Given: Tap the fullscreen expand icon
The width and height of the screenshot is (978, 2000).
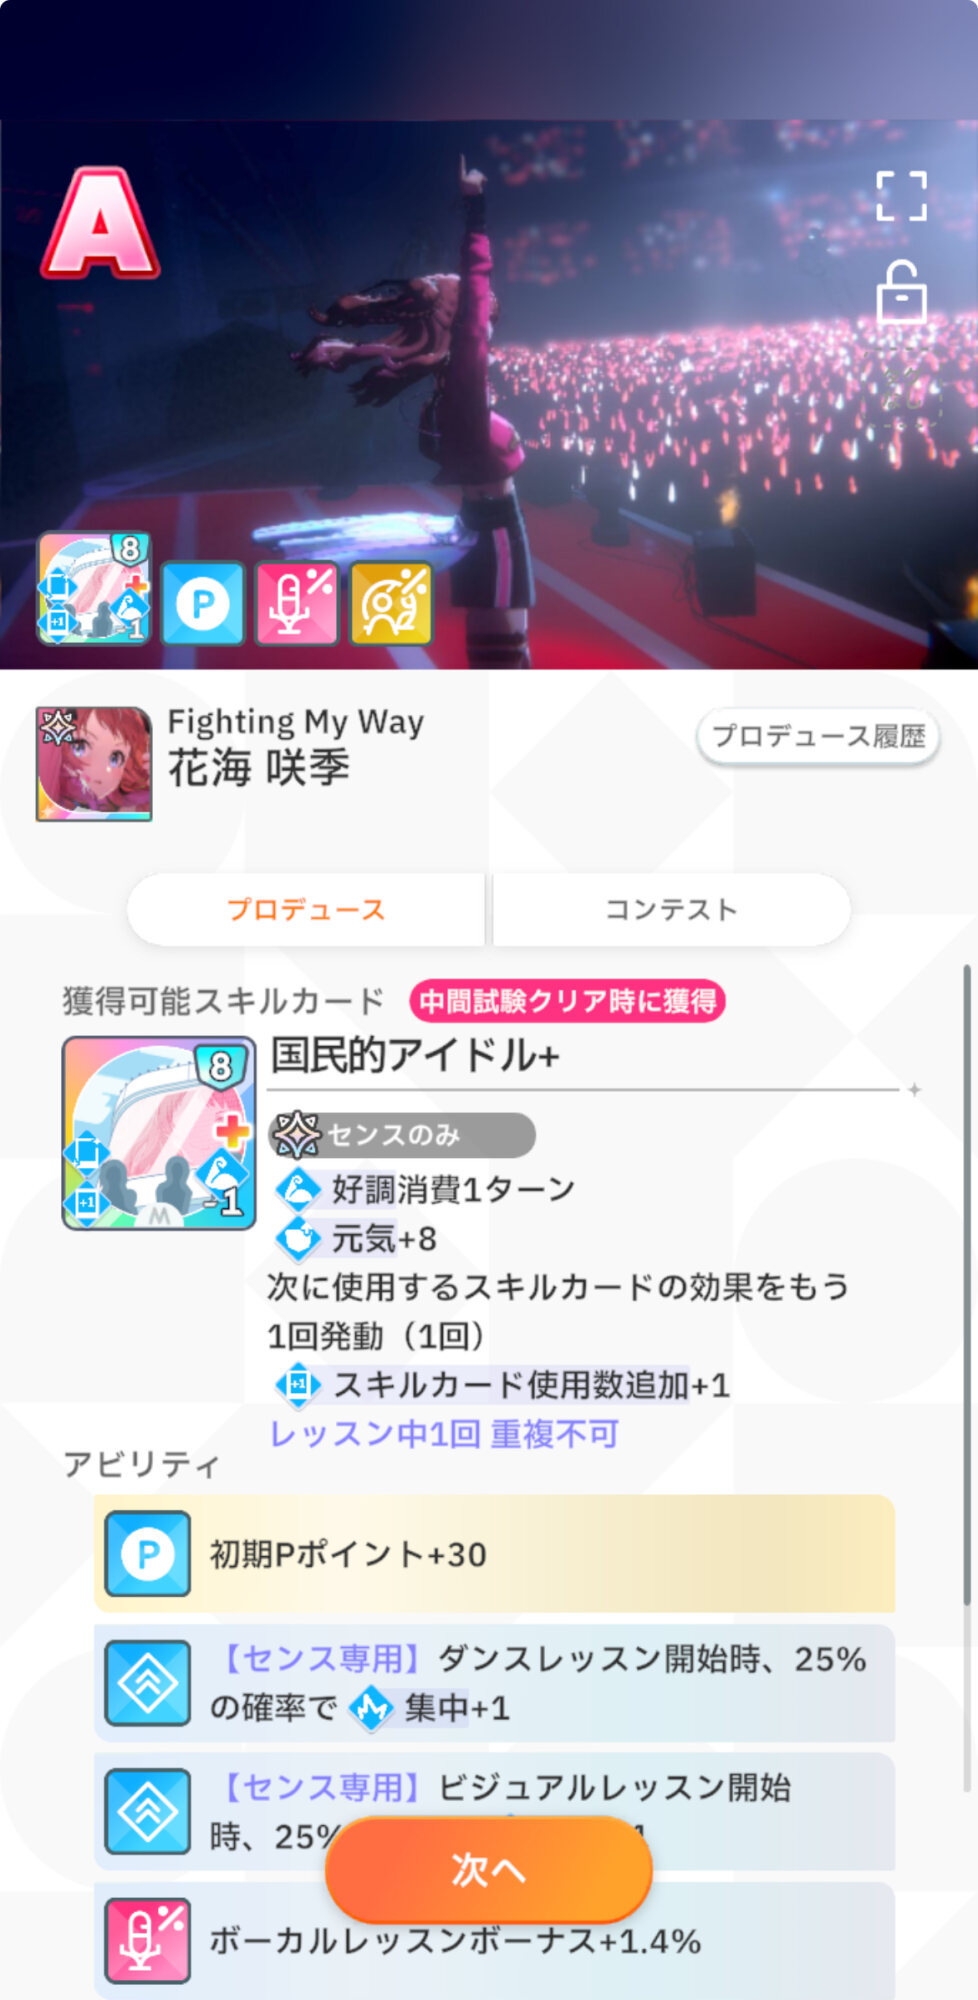Looking at the screenshot, I should [x=901, y=196].
